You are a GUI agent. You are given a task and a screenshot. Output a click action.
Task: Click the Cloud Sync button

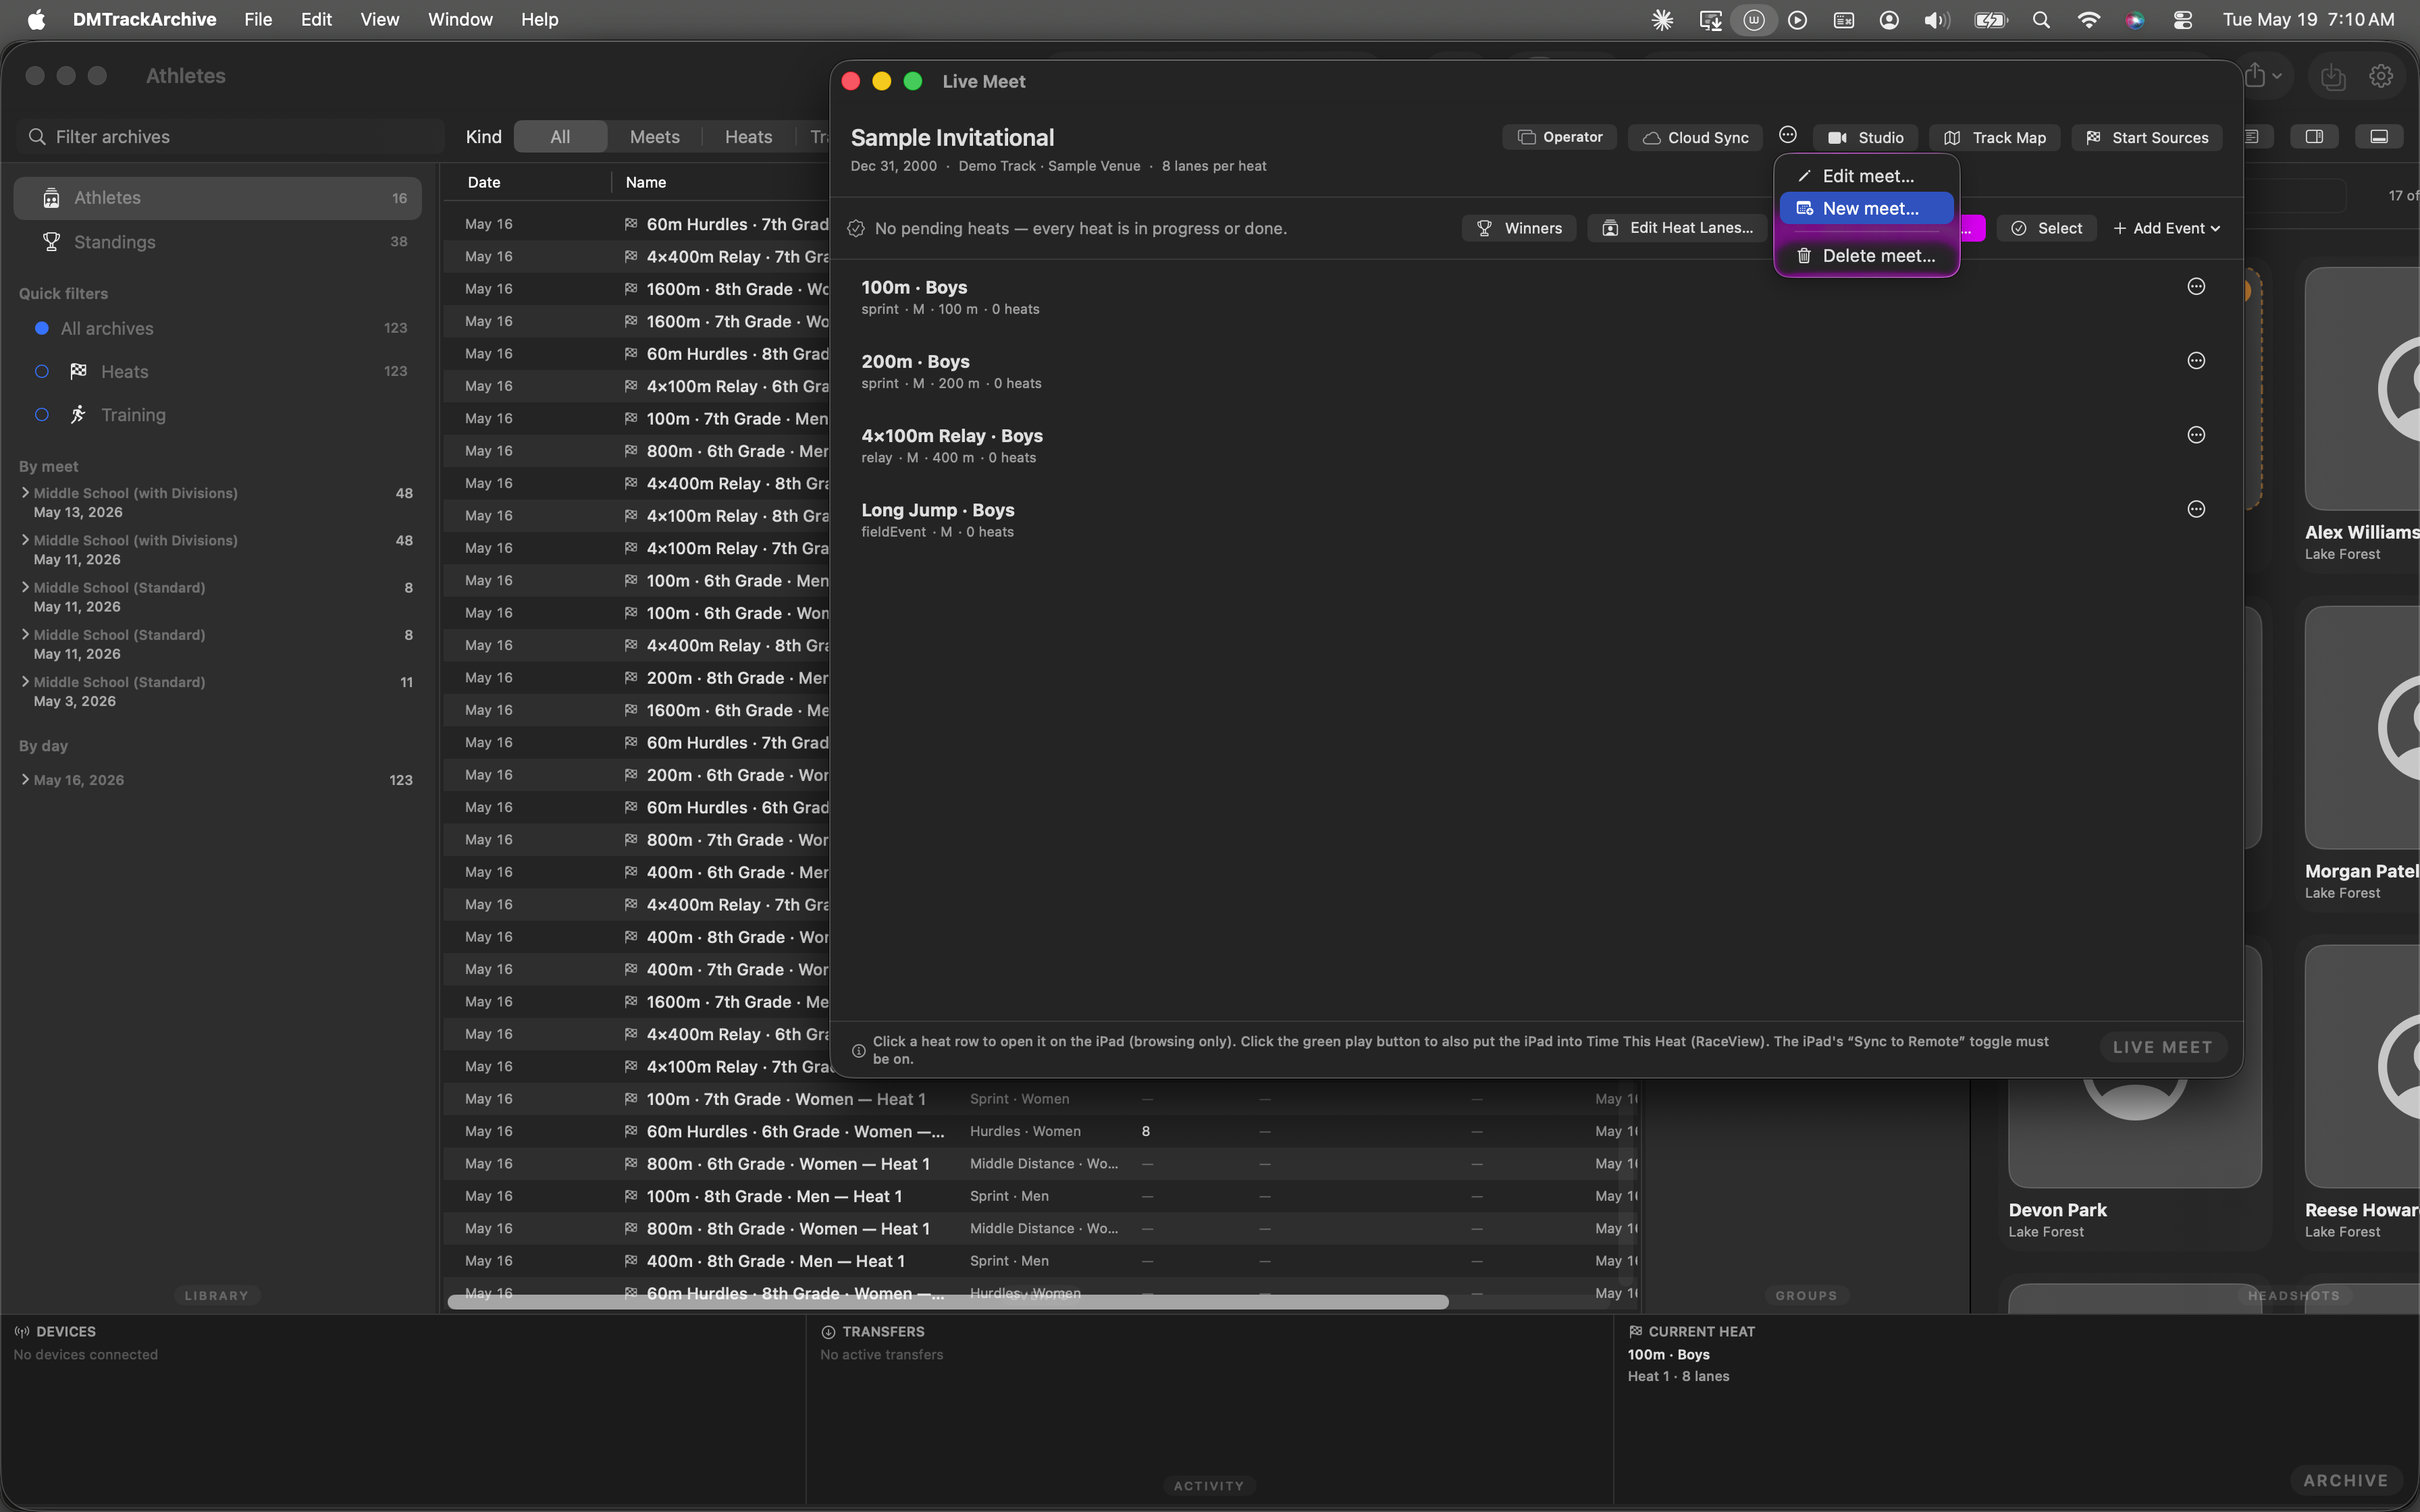[1695, 137]
